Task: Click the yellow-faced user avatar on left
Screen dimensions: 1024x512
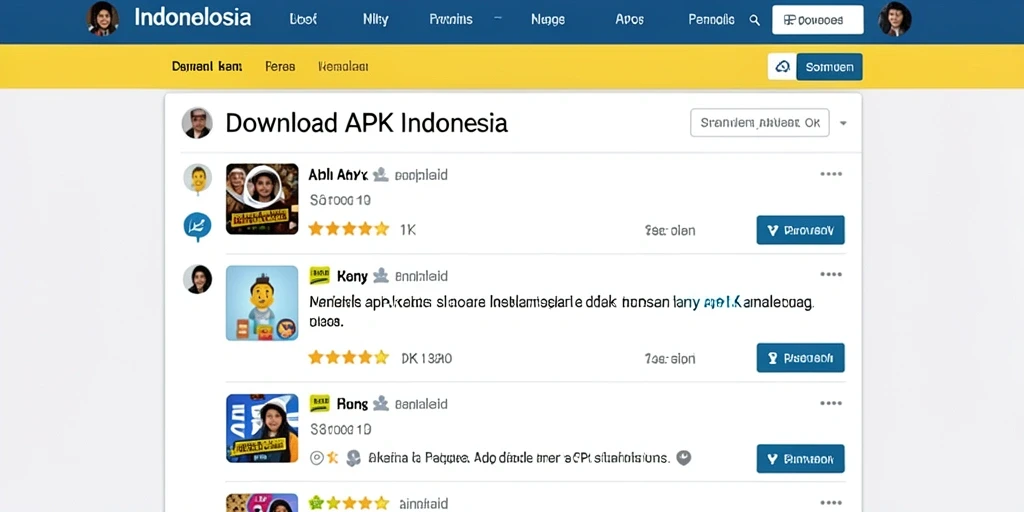Action: [197, 178]
